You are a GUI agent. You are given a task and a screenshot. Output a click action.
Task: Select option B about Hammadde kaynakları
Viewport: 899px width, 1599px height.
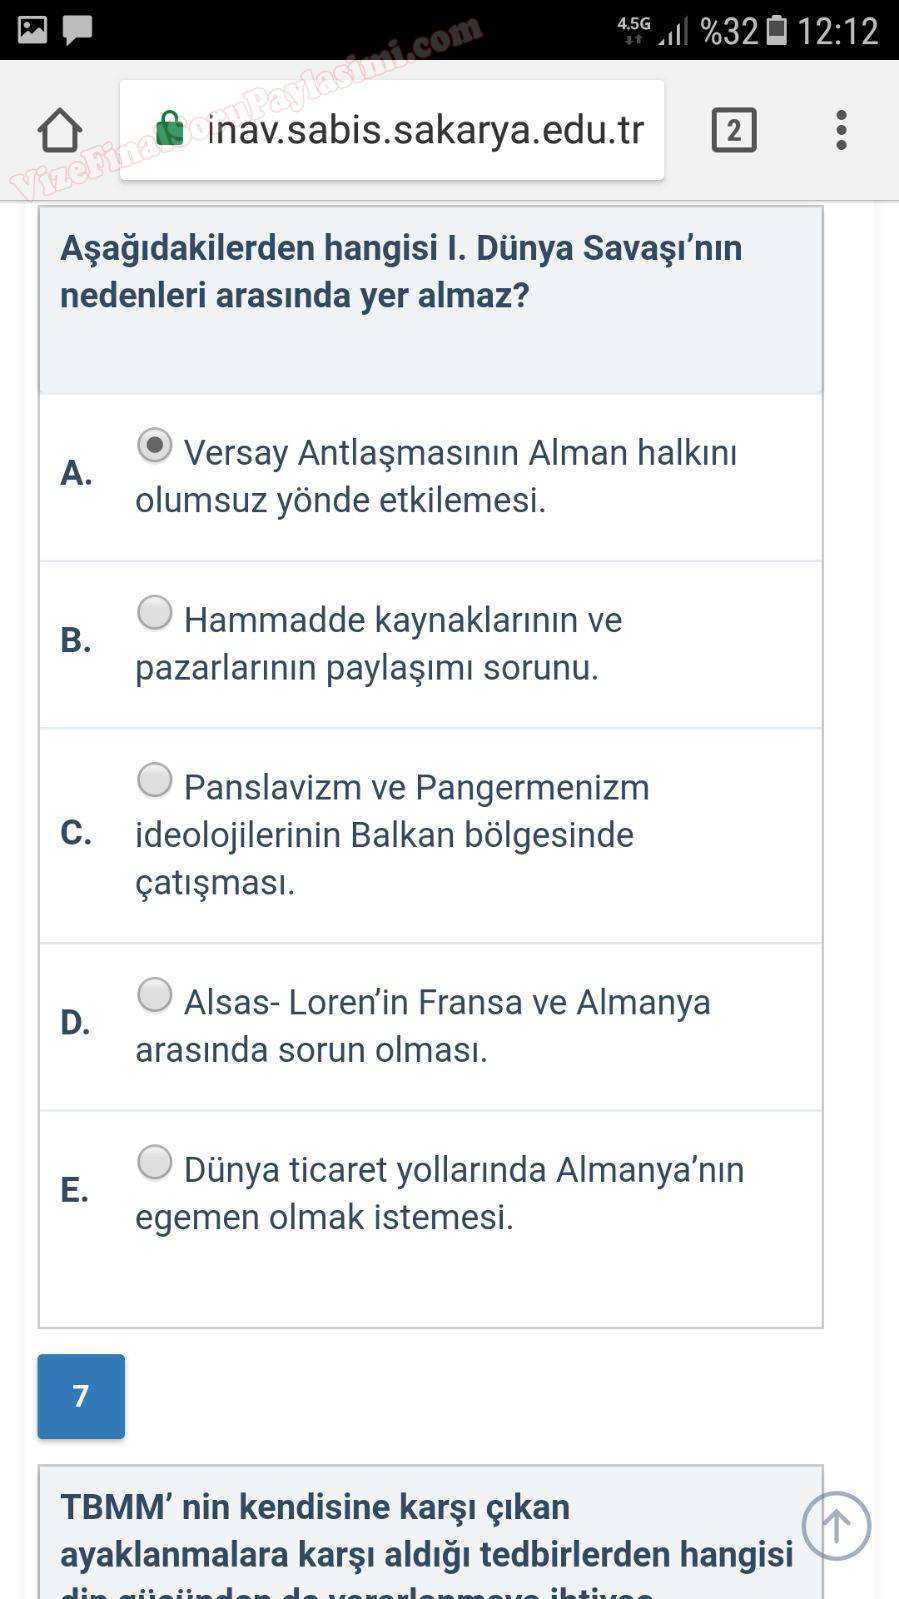click(155, 612)
